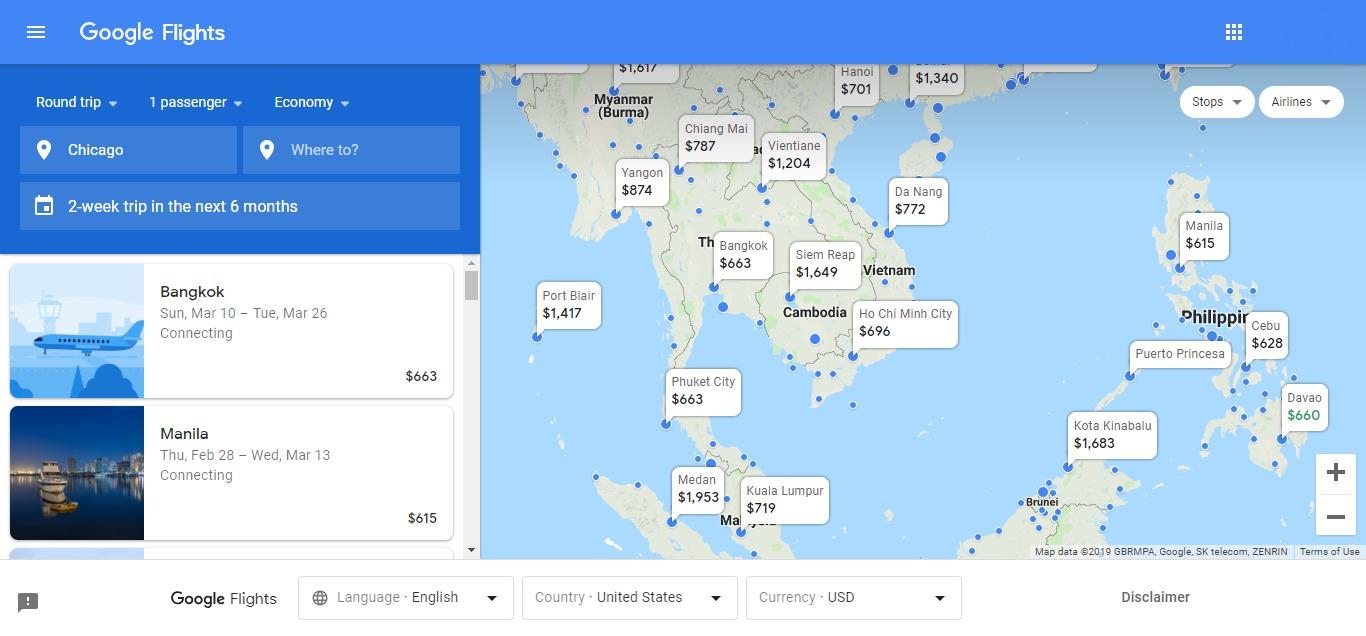The width and height of the screenshot is (1366, 636).
Task: Open the hamburger main menu
Action: coord(36,32)
